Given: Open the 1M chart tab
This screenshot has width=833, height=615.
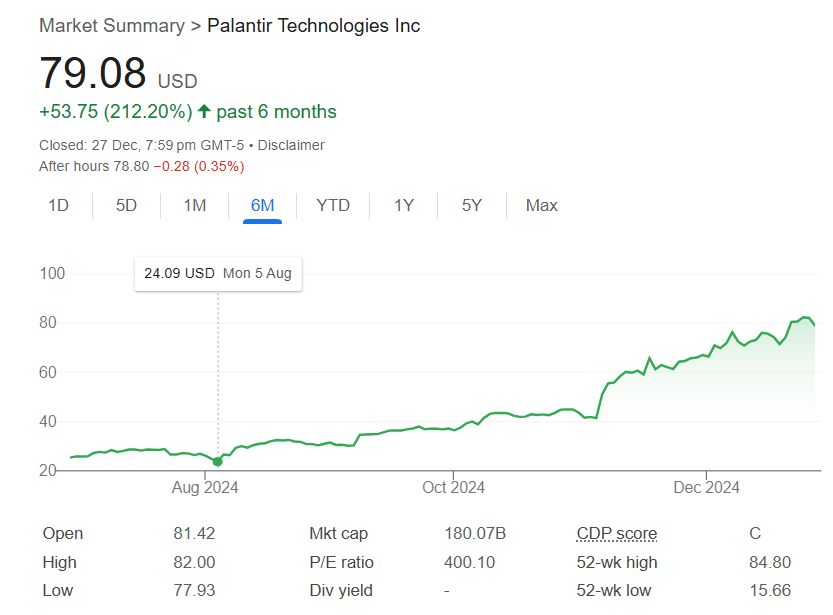Looking at the screenshot, I should point(194,206).
